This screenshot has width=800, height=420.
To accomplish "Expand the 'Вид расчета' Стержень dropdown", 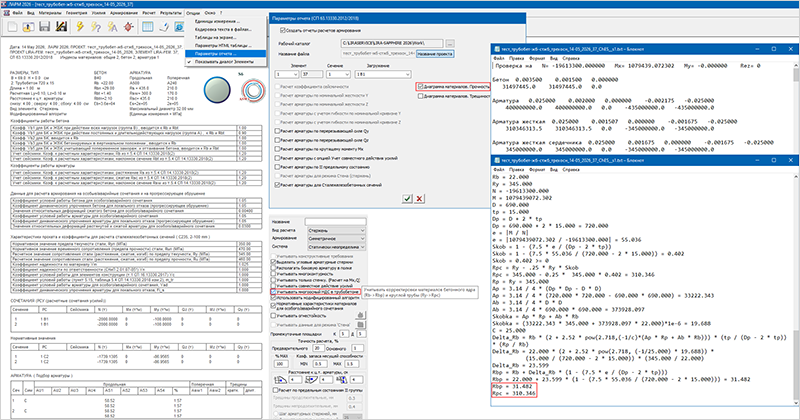I will (336, 231).
